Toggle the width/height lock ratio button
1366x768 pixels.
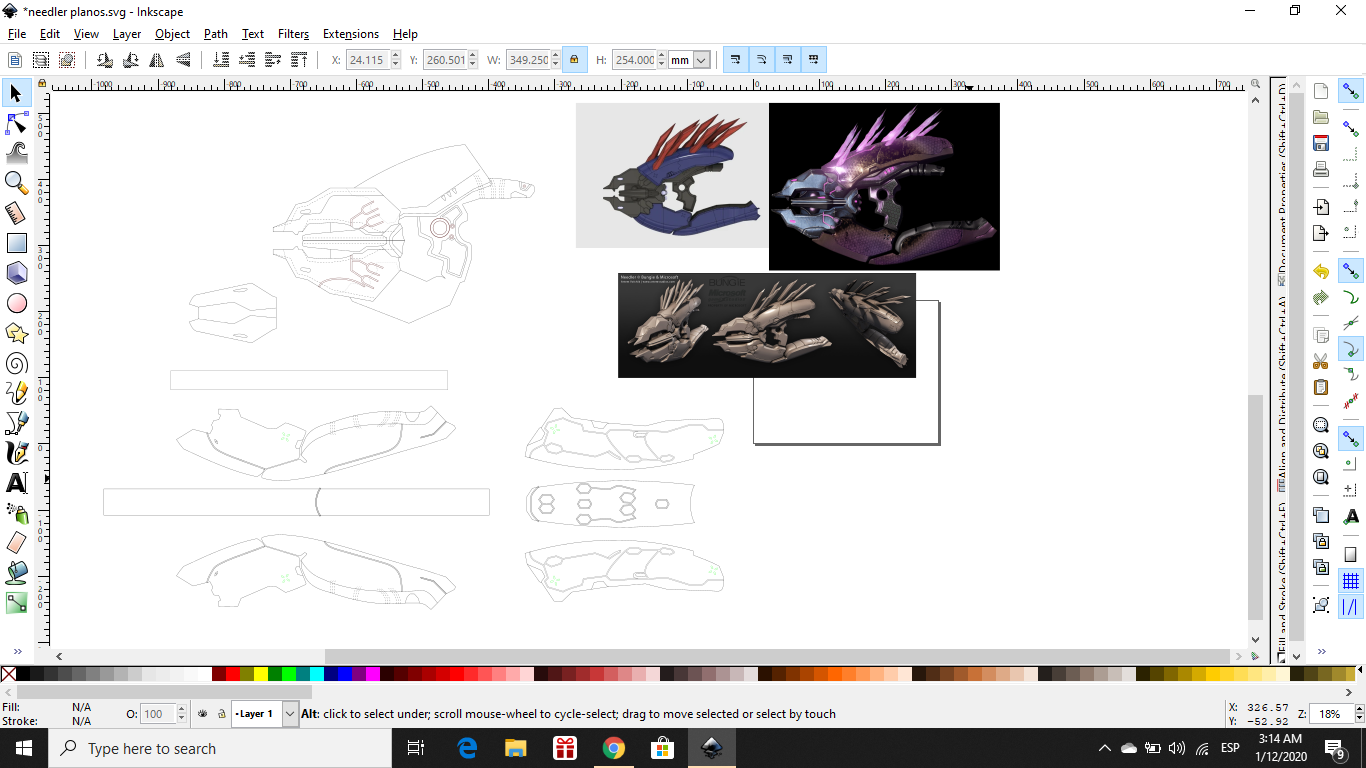click(574, 60)
